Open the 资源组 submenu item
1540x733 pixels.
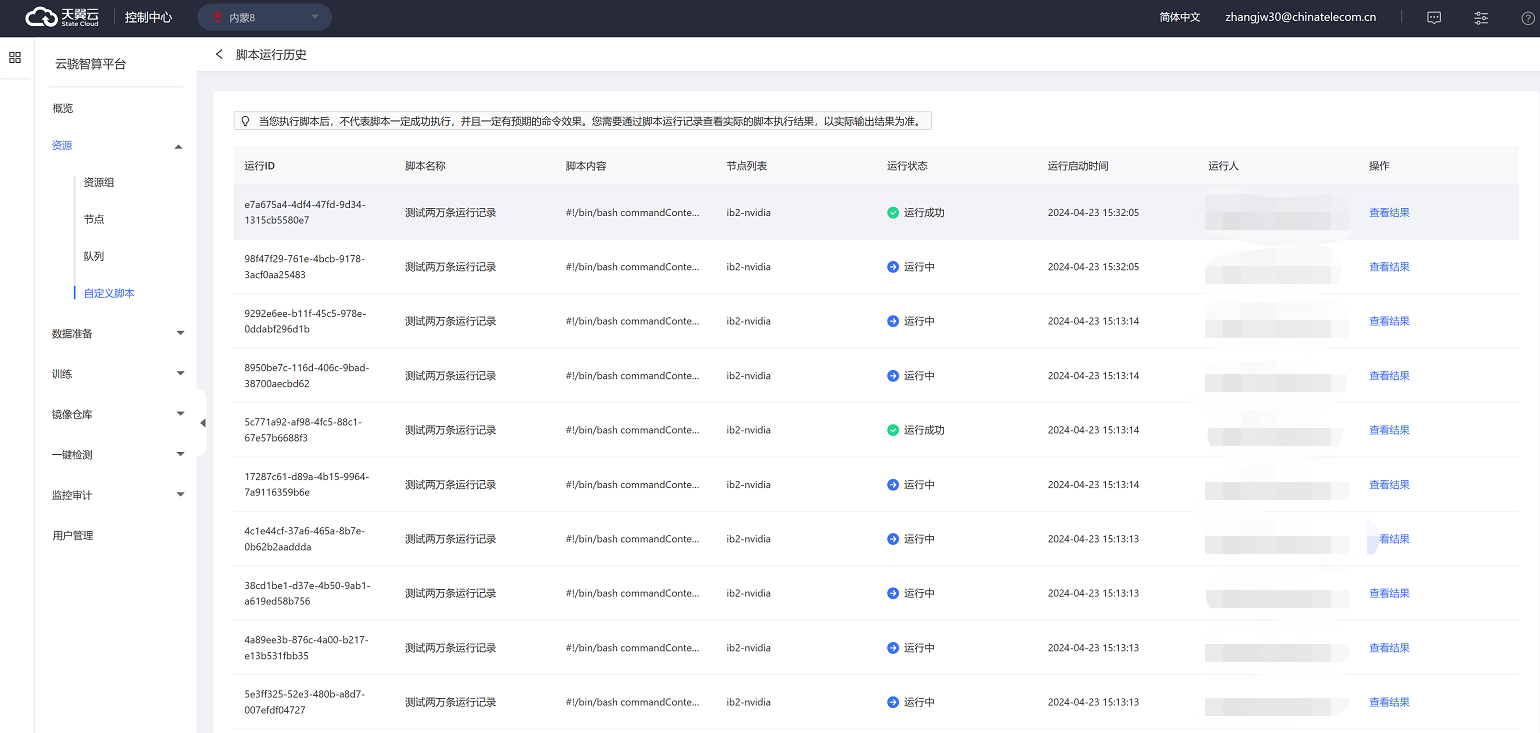point(99,182)
